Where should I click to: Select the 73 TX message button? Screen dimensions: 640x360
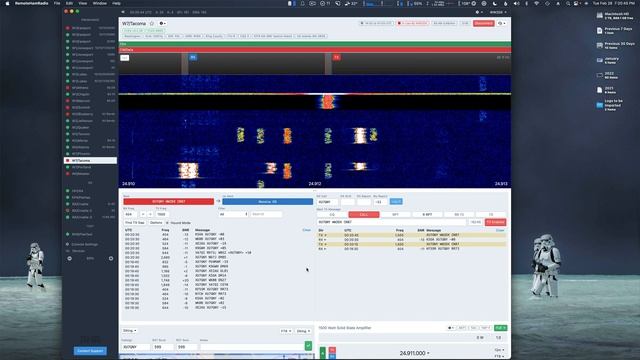pyautogui.click(x=491, y=215)
